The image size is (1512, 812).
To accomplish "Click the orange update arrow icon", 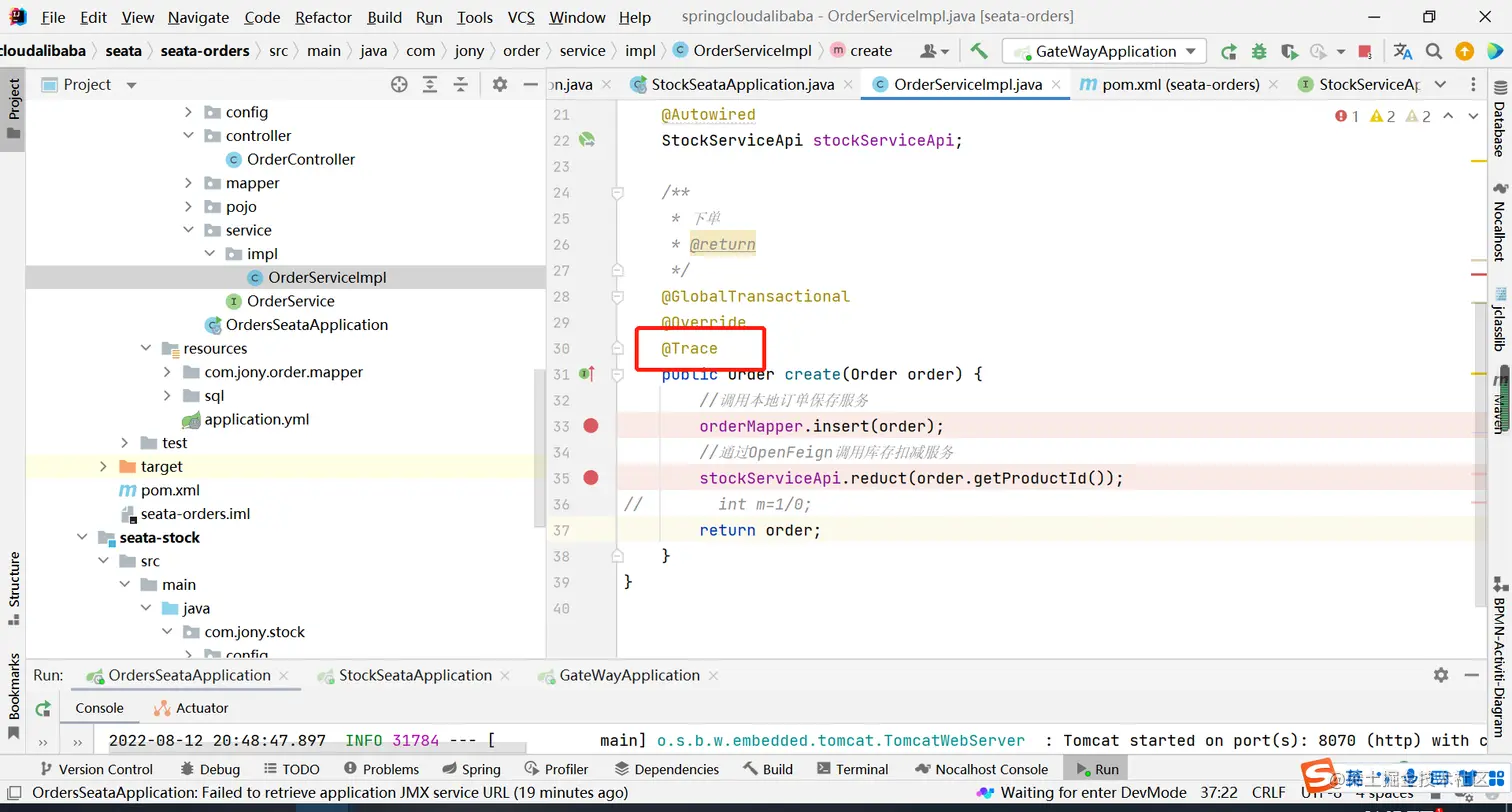I will click(1464, 51).
